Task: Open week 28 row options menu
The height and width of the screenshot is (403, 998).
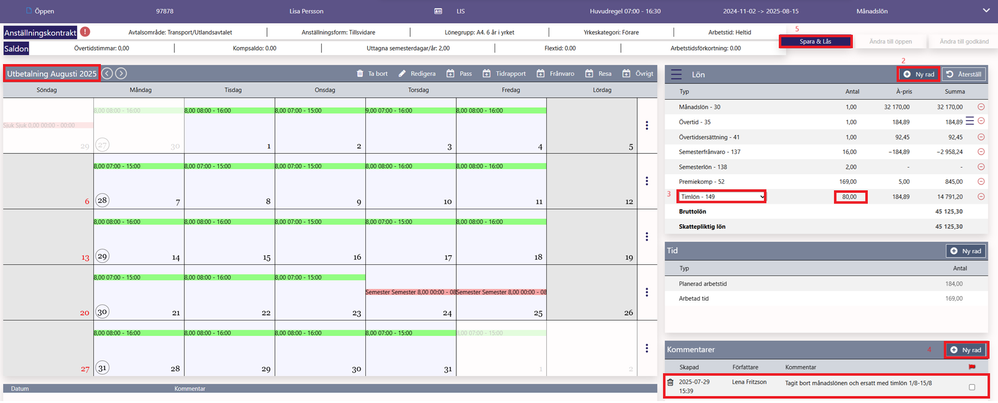Action: 647,180
